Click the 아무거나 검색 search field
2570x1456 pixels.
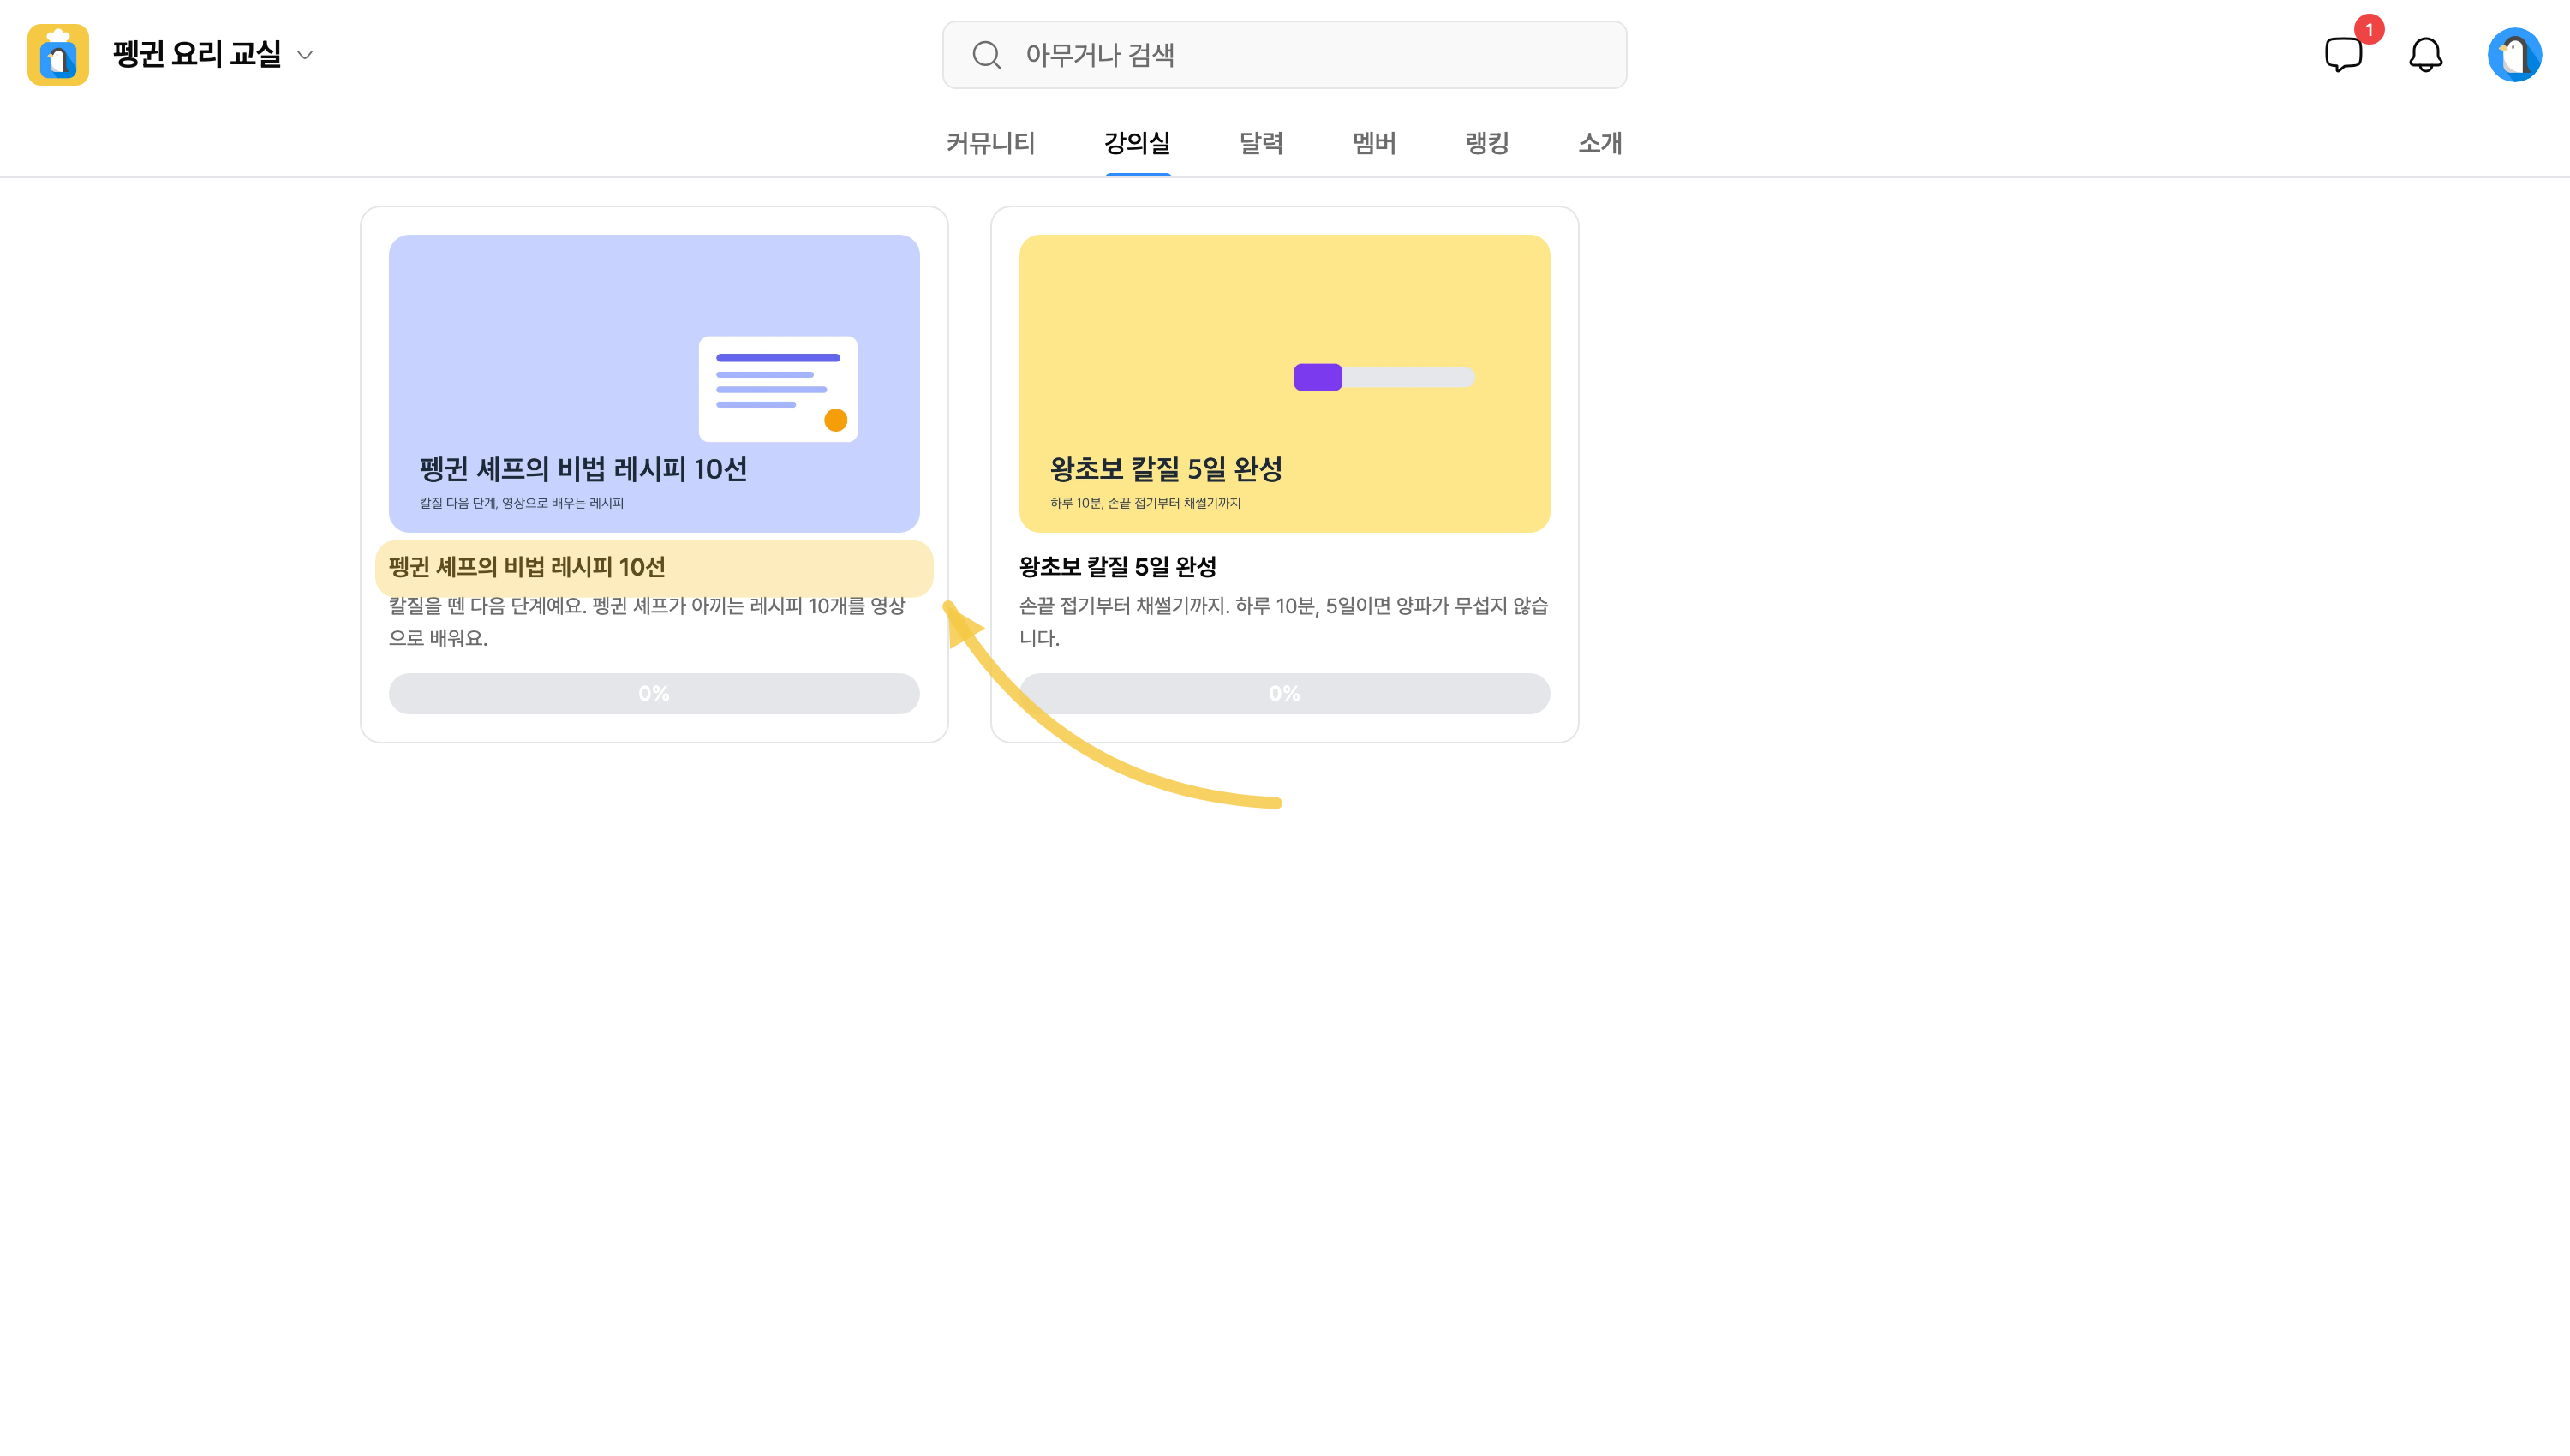click(1284, 55)
